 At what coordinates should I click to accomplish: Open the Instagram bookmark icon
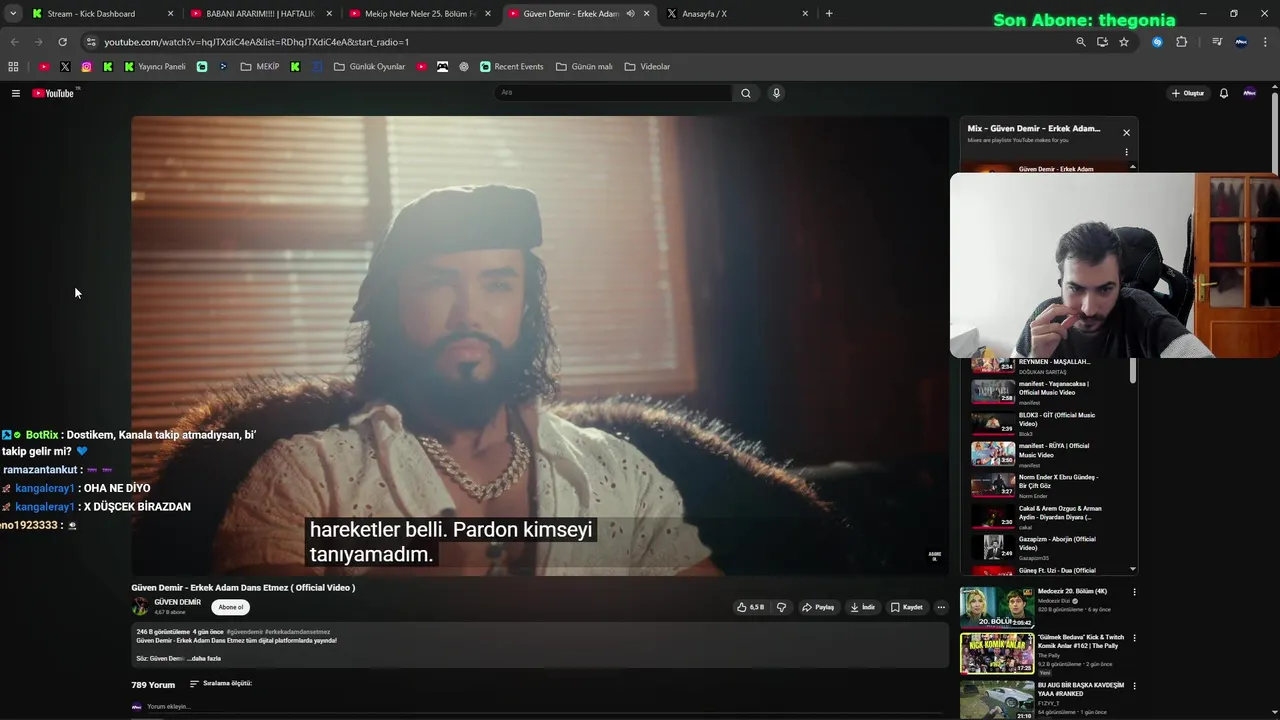click(x=86, y=67)
